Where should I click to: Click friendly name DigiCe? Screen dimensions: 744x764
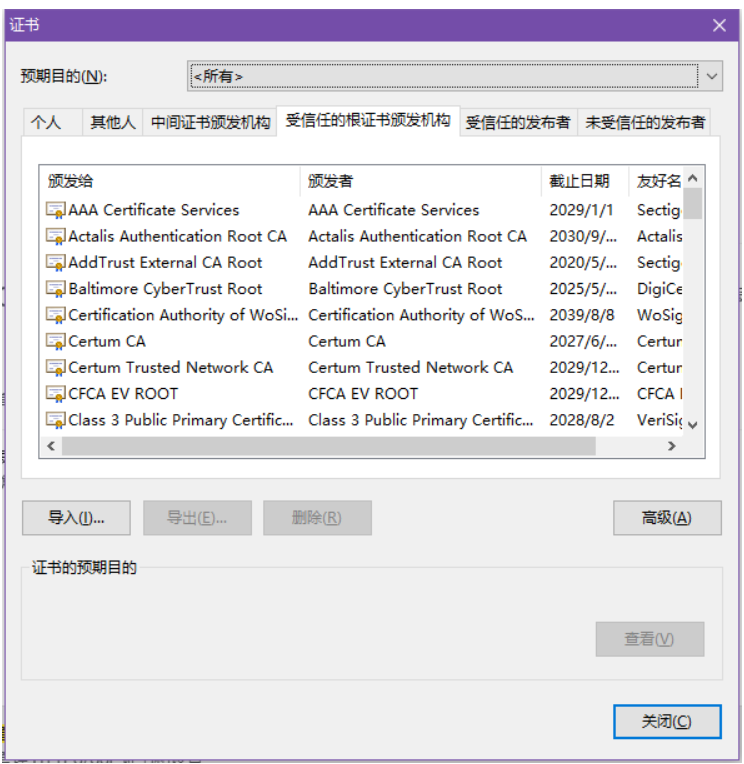coord(660,289)
